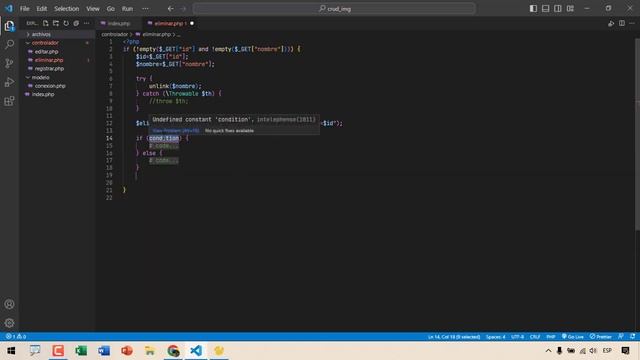Image resolution: width=640 pixels, height=360 pixels.
Task: Open editor more actions menu
Action: coord(632,23)
